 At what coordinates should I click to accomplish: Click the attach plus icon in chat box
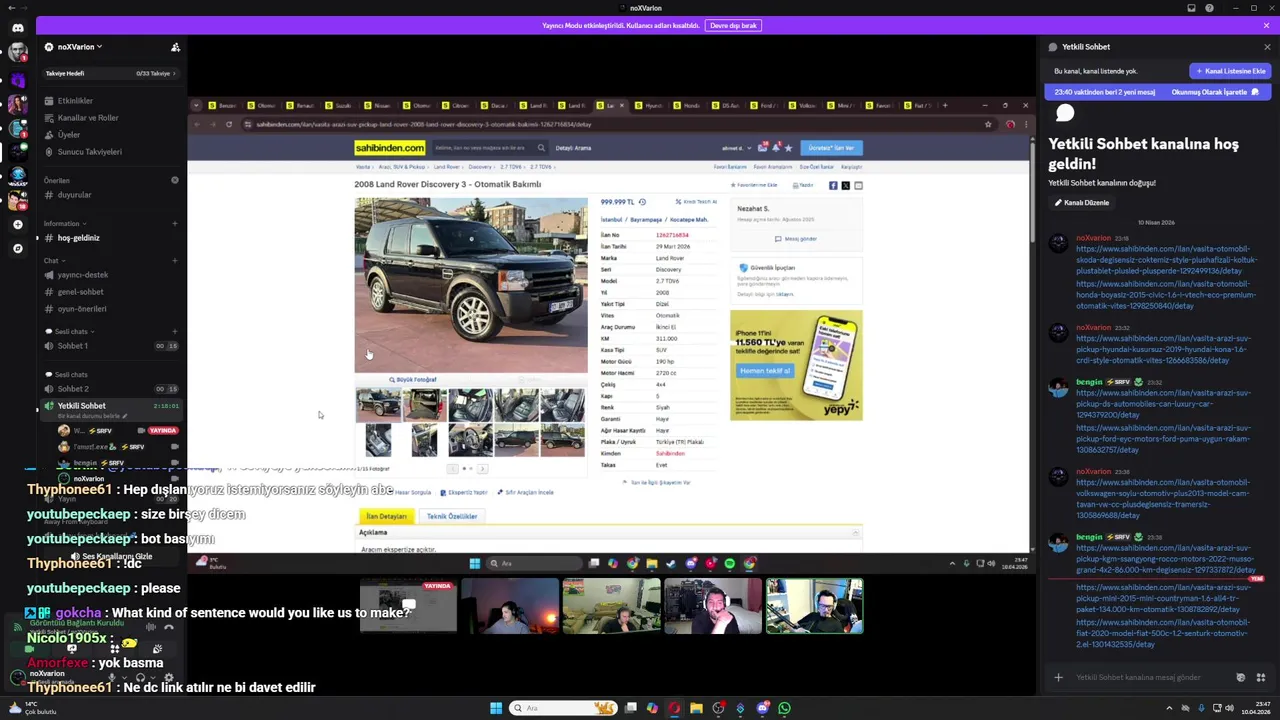point(1058,678)
